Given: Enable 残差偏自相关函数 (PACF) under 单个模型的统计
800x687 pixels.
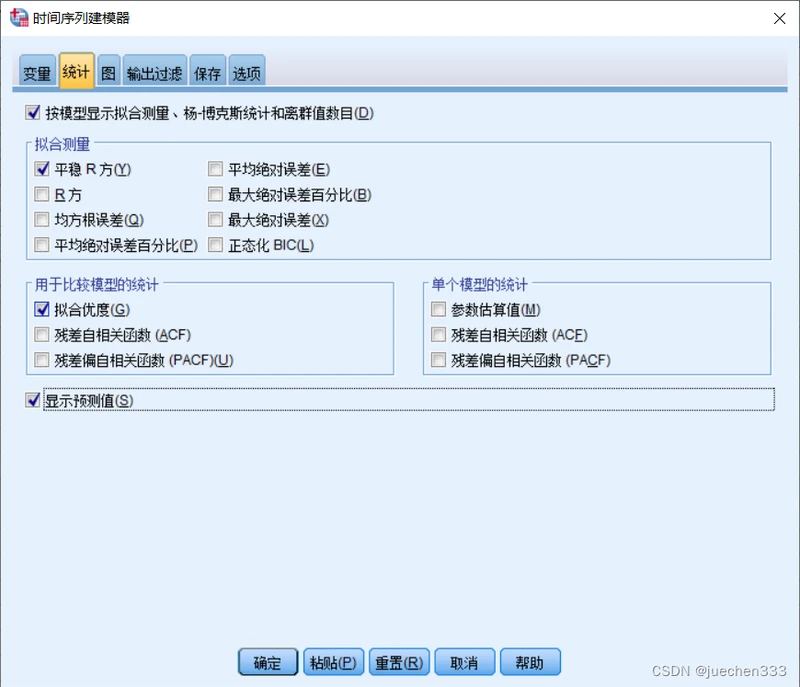Looking at the screenshot, I should [438, 360].
